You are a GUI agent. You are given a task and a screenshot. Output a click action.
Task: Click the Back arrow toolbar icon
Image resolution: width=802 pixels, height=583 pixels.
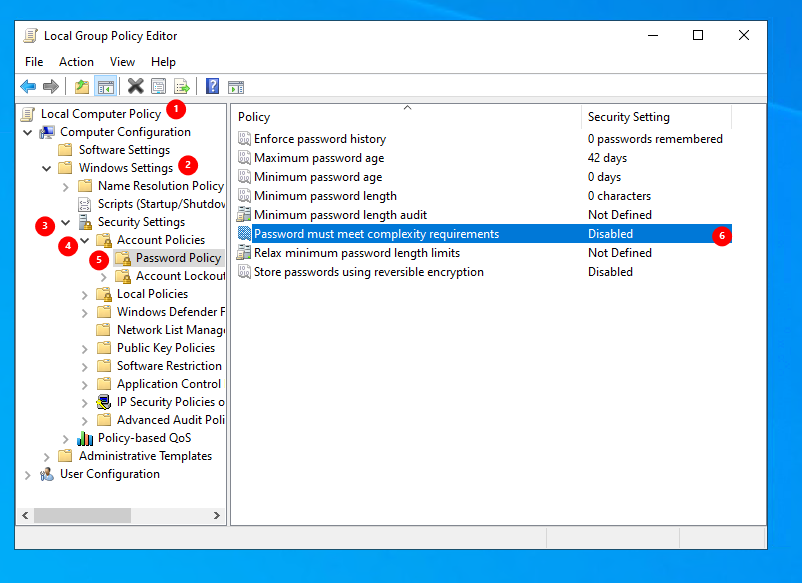click(28, 87)
